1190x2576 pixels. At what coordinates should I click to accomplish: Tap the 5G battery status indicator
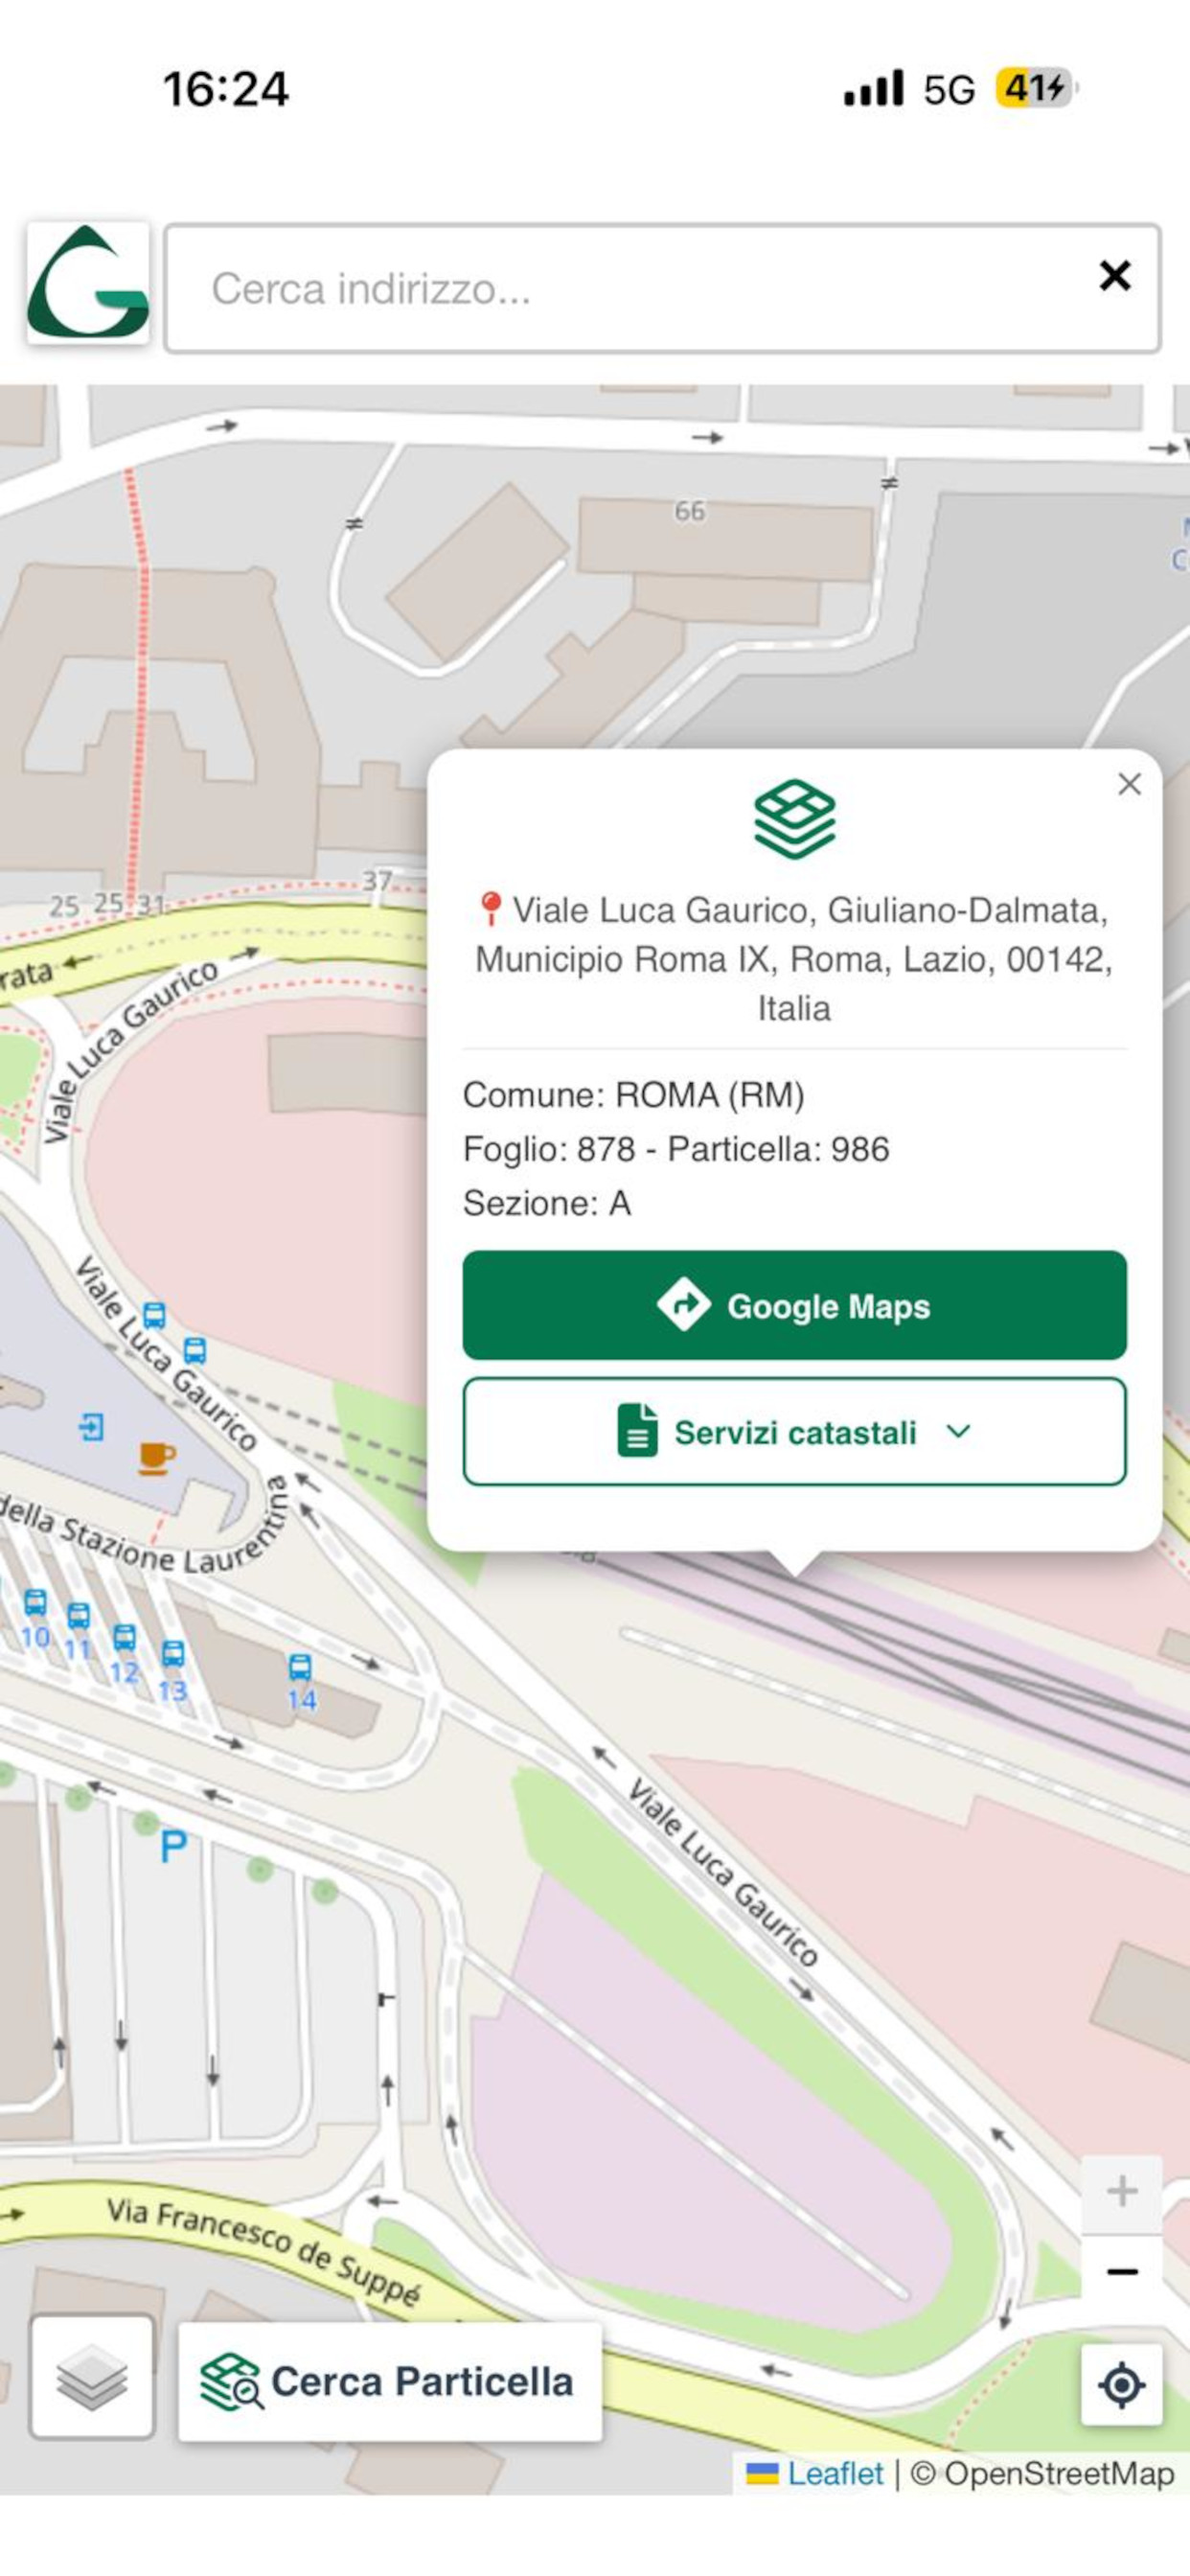pyautogui.click(x=1036, y=88)
